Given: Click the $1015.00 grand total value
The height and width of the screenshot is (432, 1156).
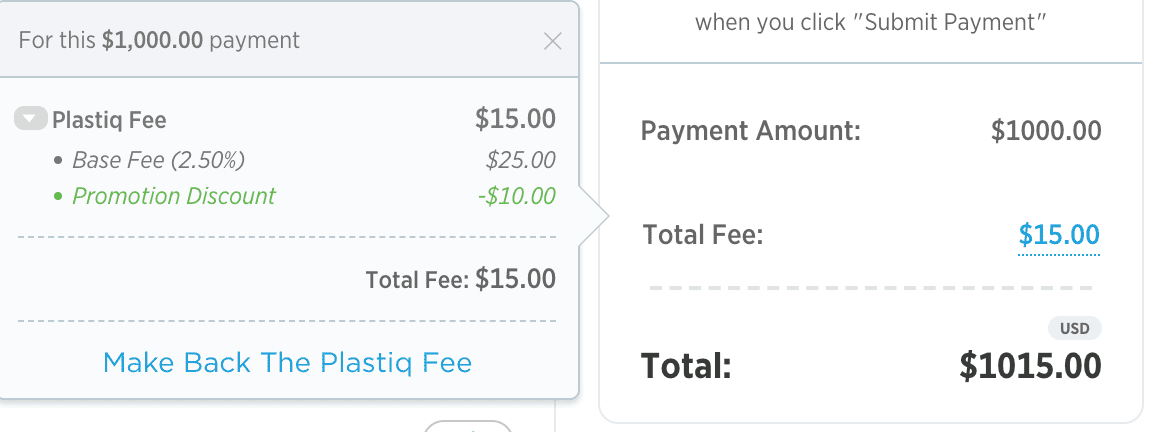Looking at the screenshot, I should 1030,366.
